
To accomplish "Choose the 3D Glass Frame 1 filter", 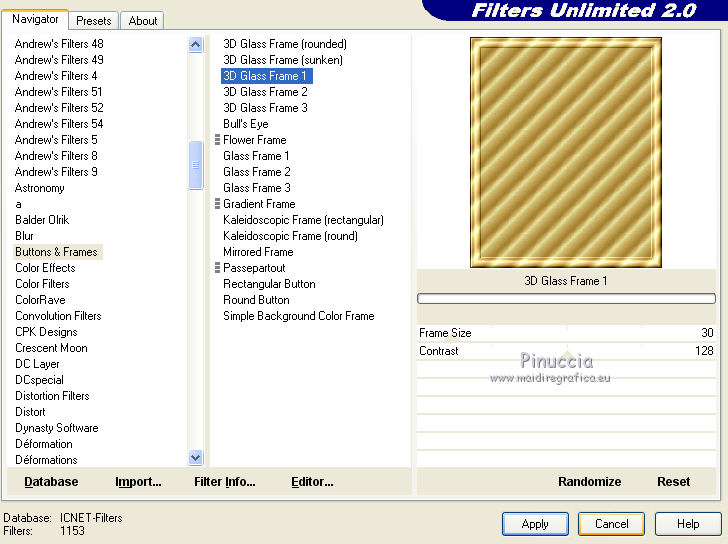I will (x=266, y=76).
